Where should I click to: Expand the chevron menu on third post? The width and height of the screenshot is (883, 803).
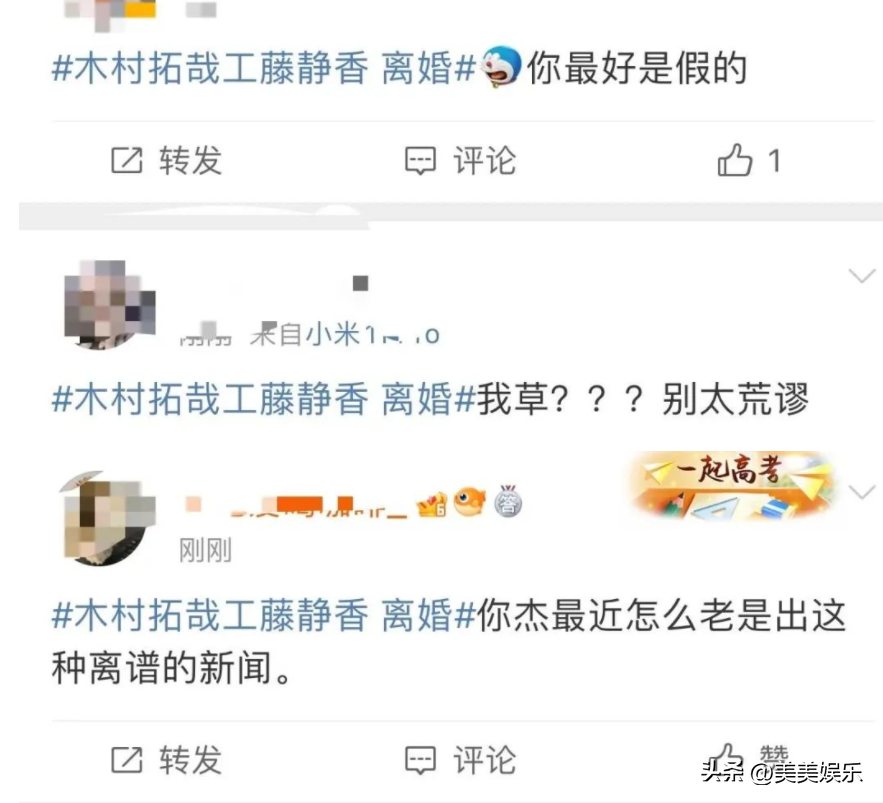[x=862, y=492]
